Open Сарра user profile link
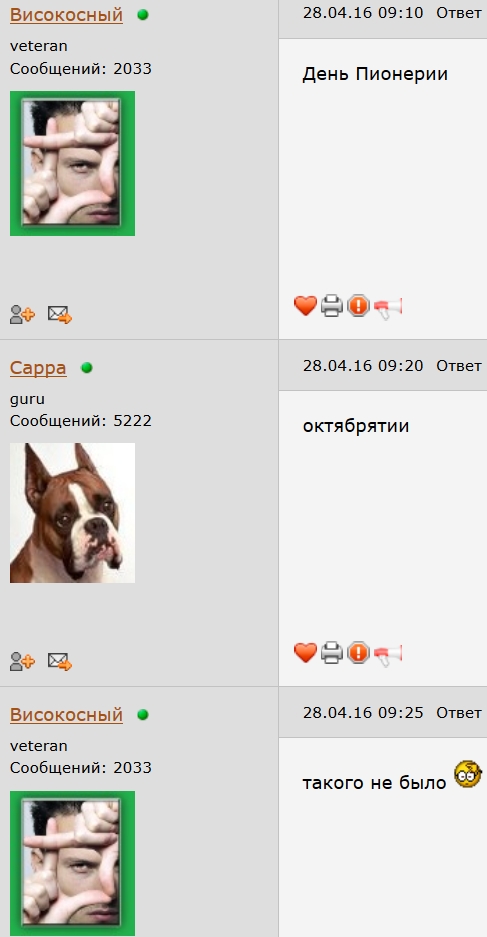The height and width of the screenshot is (937, 487). click(38, 368)
